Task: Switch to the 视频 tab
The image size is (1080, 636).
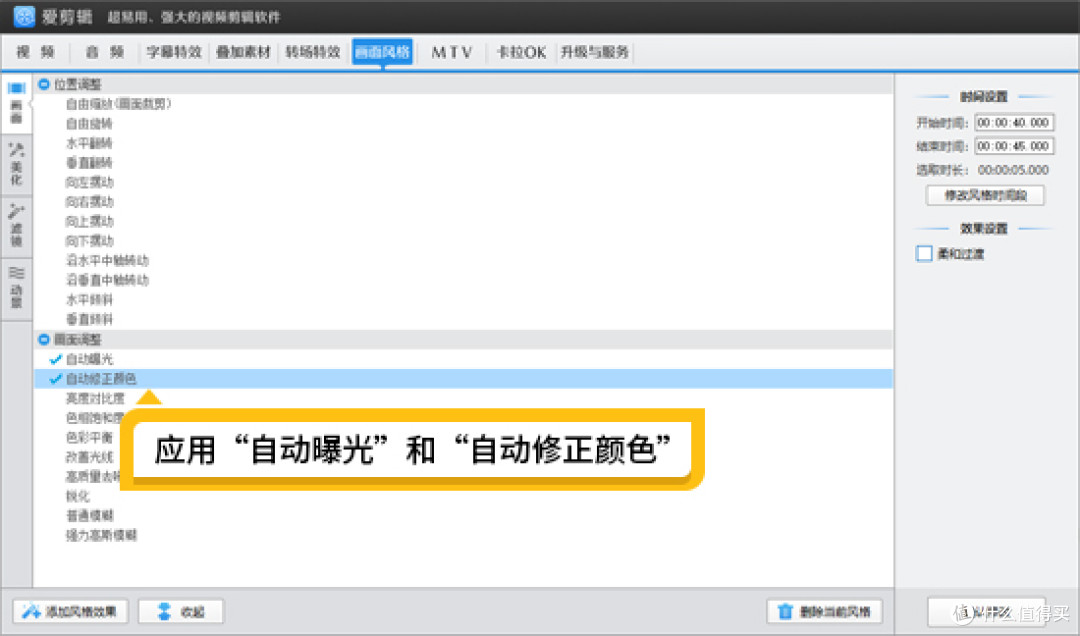Action: (36, 52)
